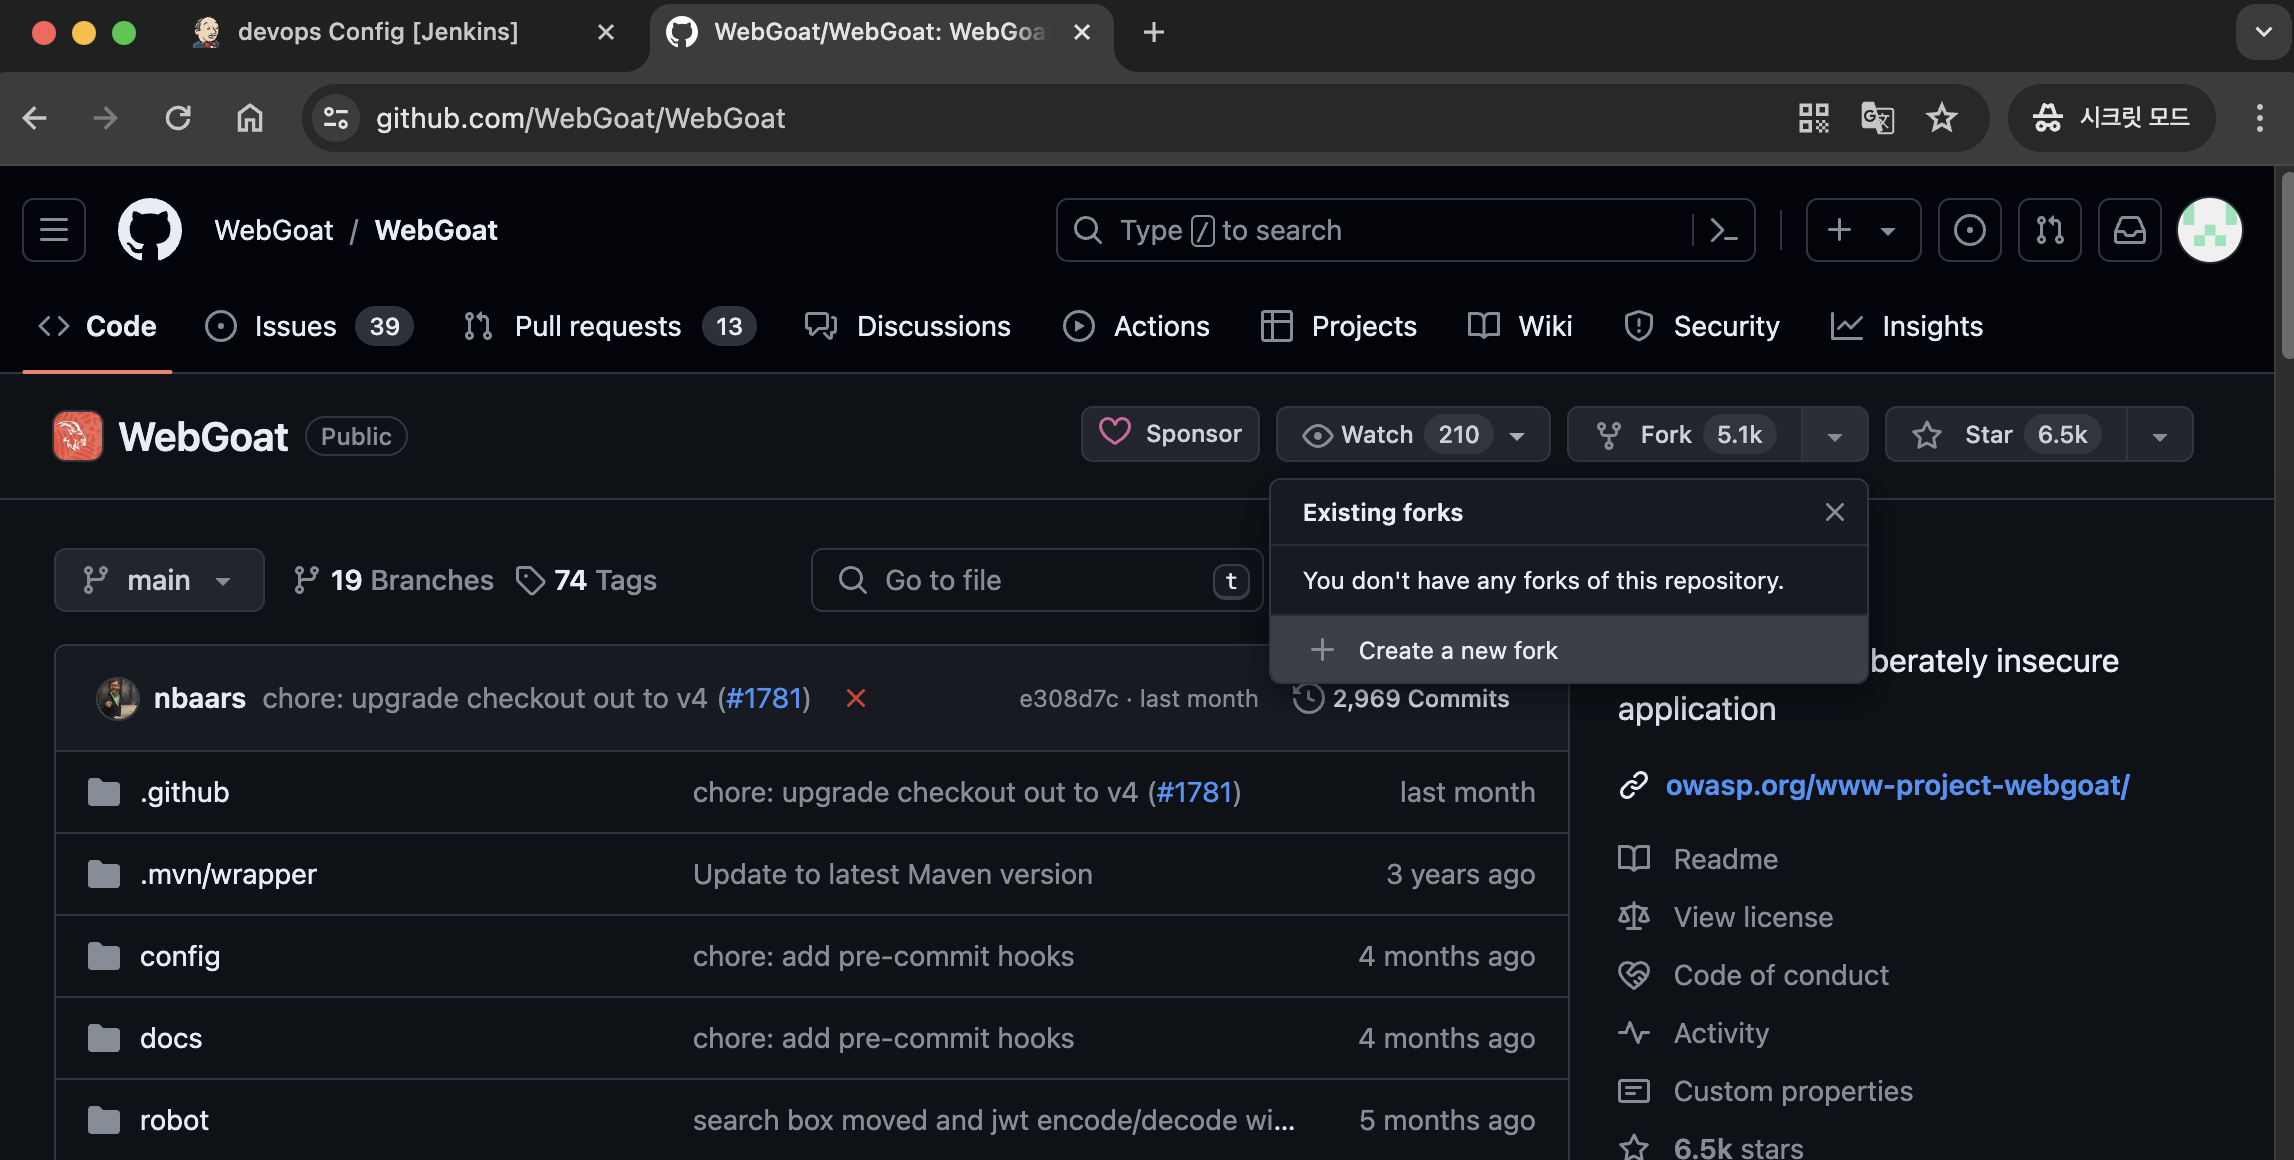
Task: Click the GitHub home logo icon
Action: pyautogui.click(x=150, y=230)
